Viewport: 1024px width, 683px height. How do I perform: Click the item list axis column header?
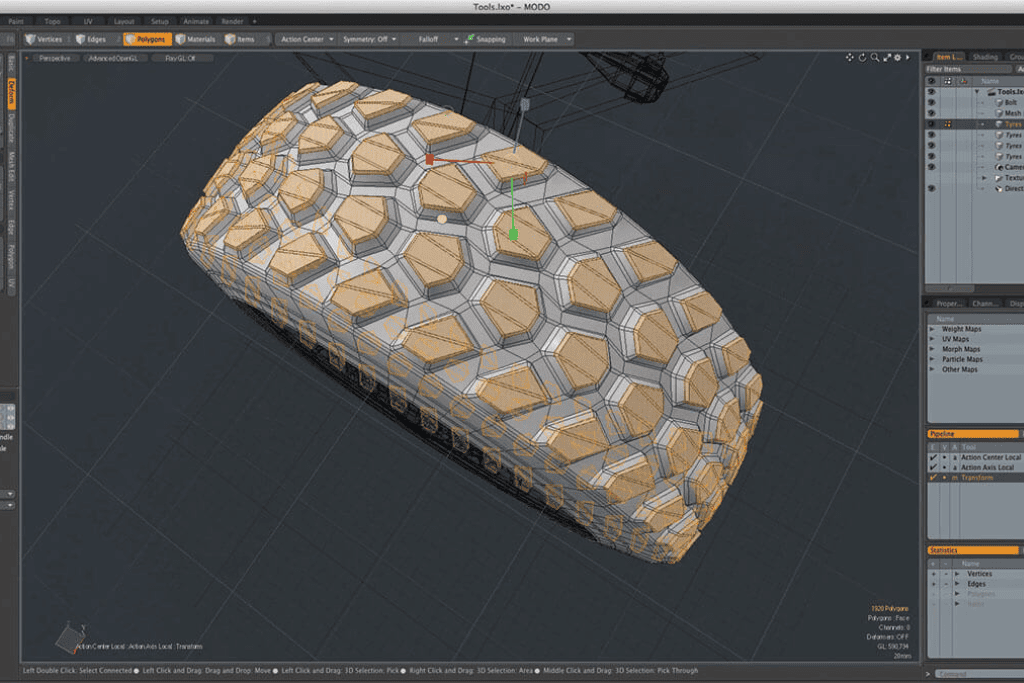tap(963, 81)
